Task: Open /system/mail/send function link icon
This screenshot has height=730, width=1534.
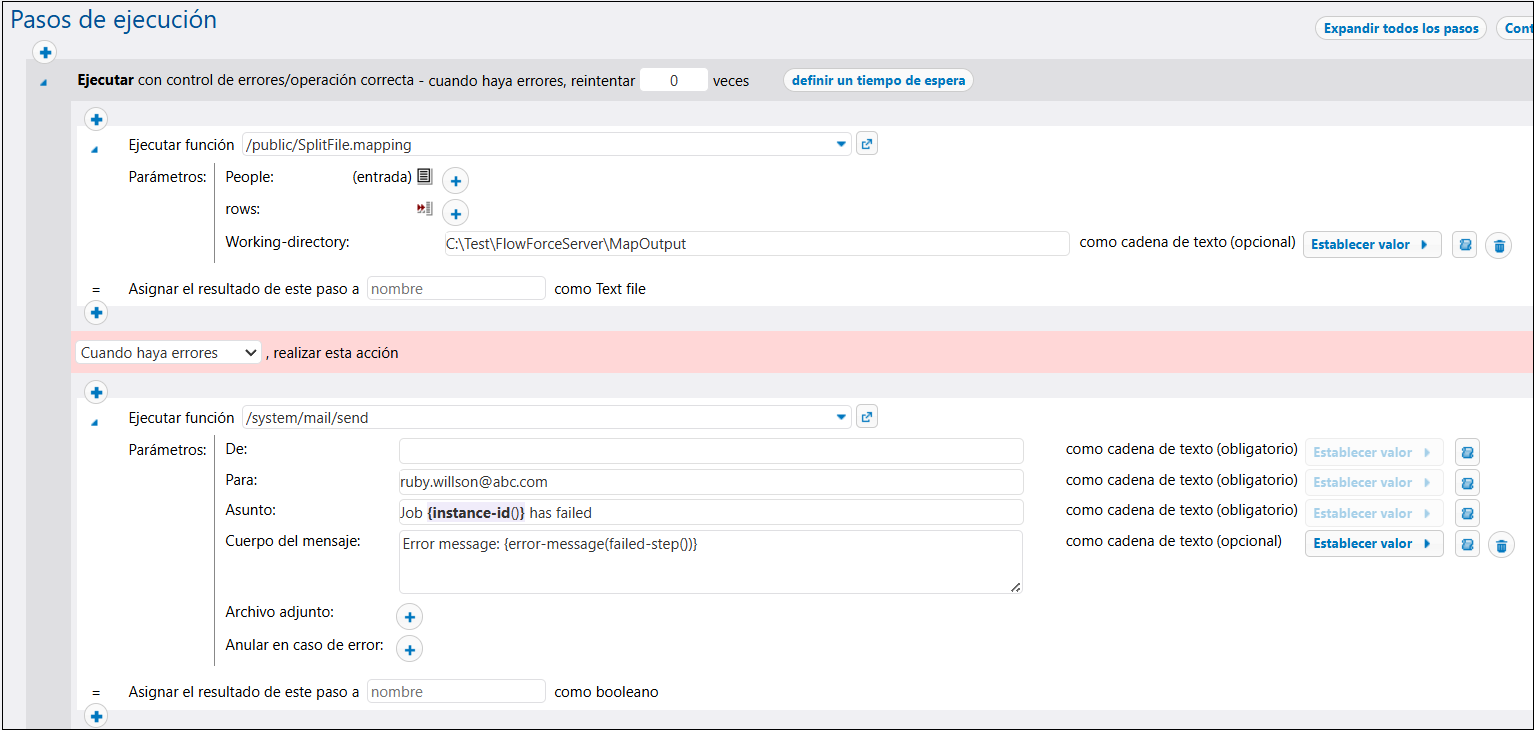Action: pos(867,417)
